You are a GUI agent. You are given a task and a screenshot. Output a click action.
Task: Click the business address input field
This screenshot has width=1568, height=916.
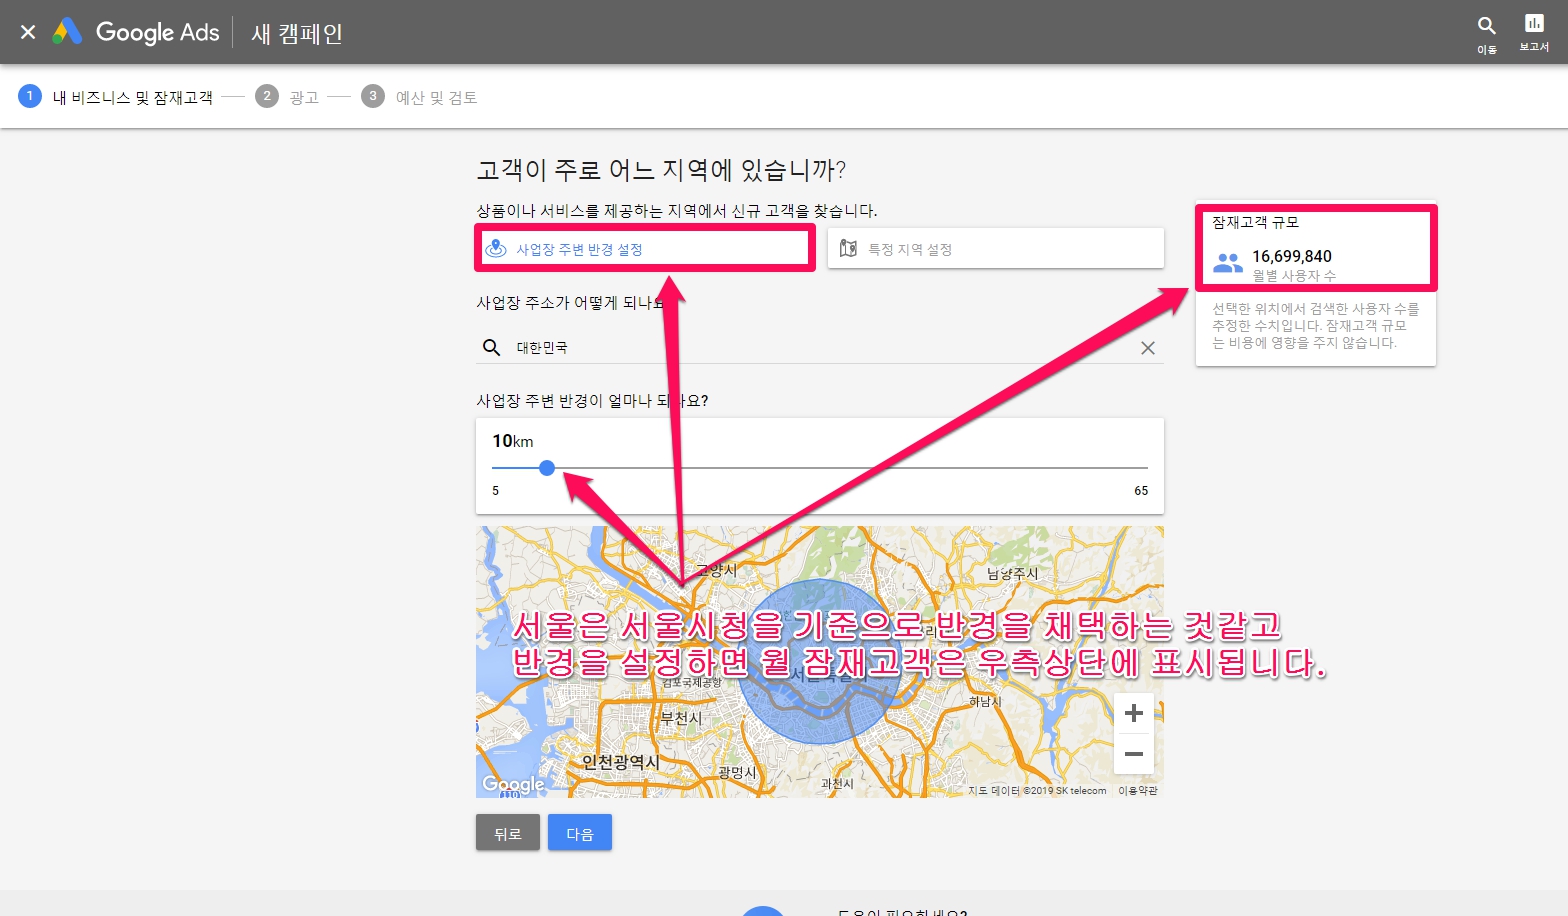tap(820, 348)
